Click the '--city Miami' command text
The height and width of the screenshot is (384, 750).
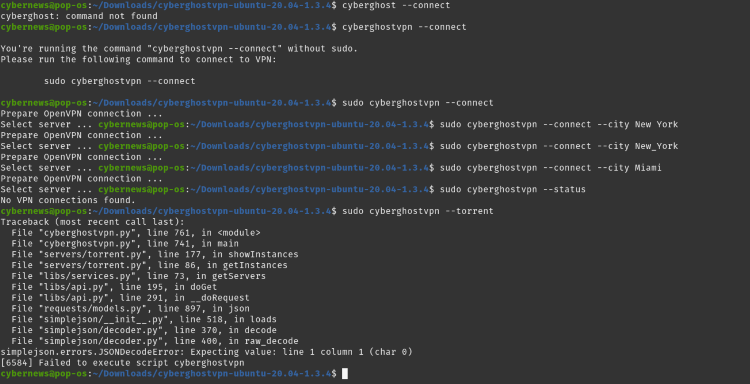pyautogui.click(x=629, y=168)
